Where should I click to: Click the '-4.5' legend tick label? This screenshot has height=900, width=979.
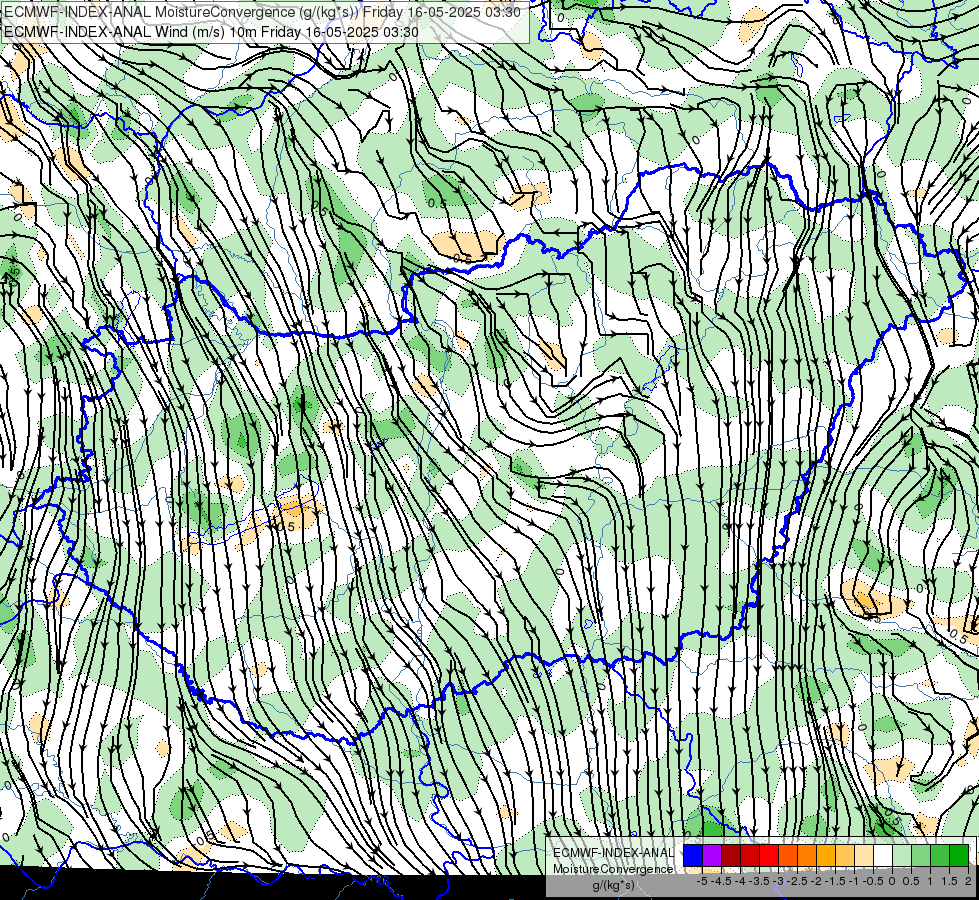coord(721,881)
